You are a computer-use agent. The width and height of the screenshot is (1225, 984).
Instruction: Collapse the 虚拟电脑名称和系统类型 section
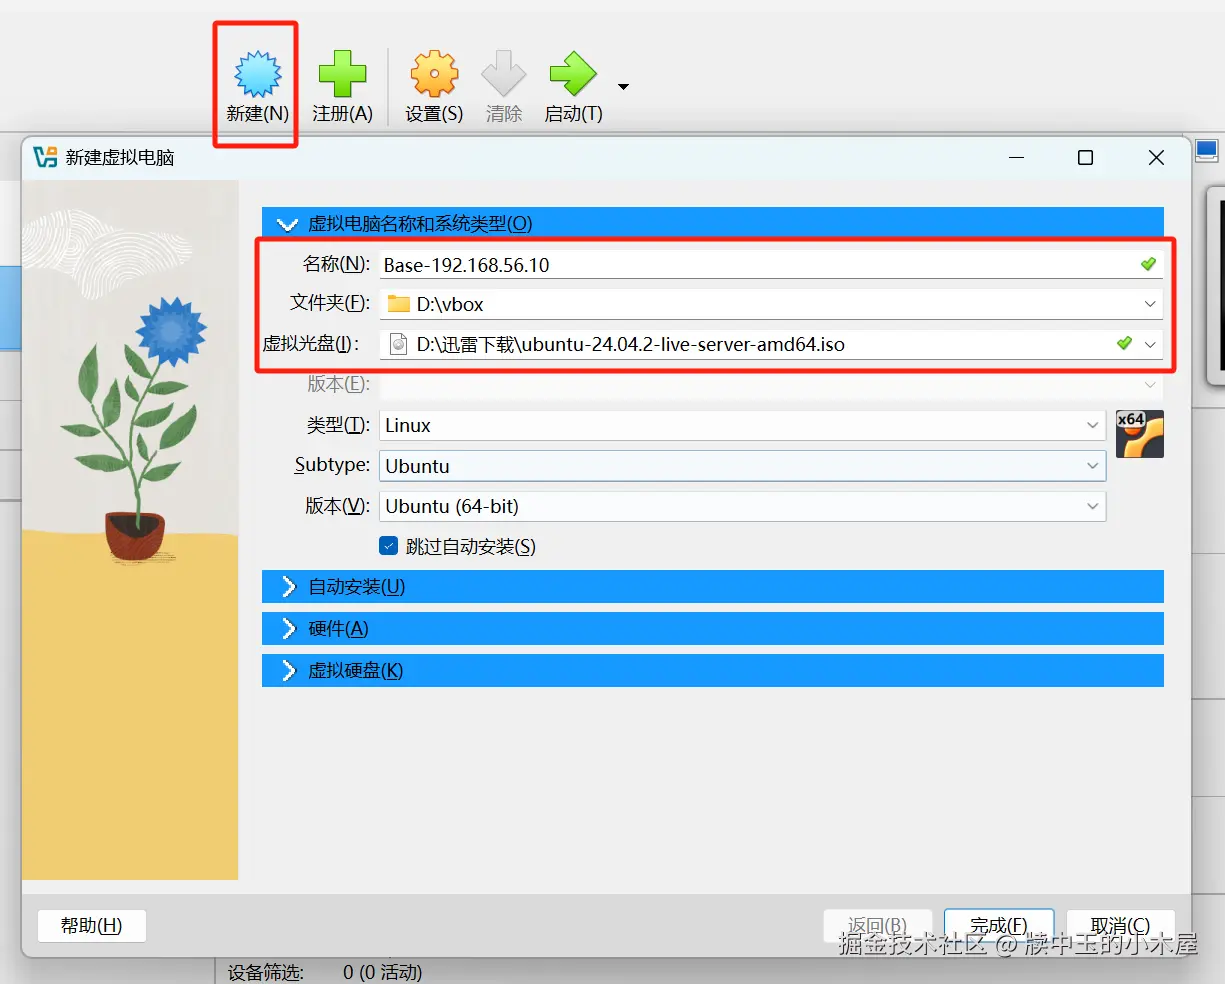coord(287,222)
